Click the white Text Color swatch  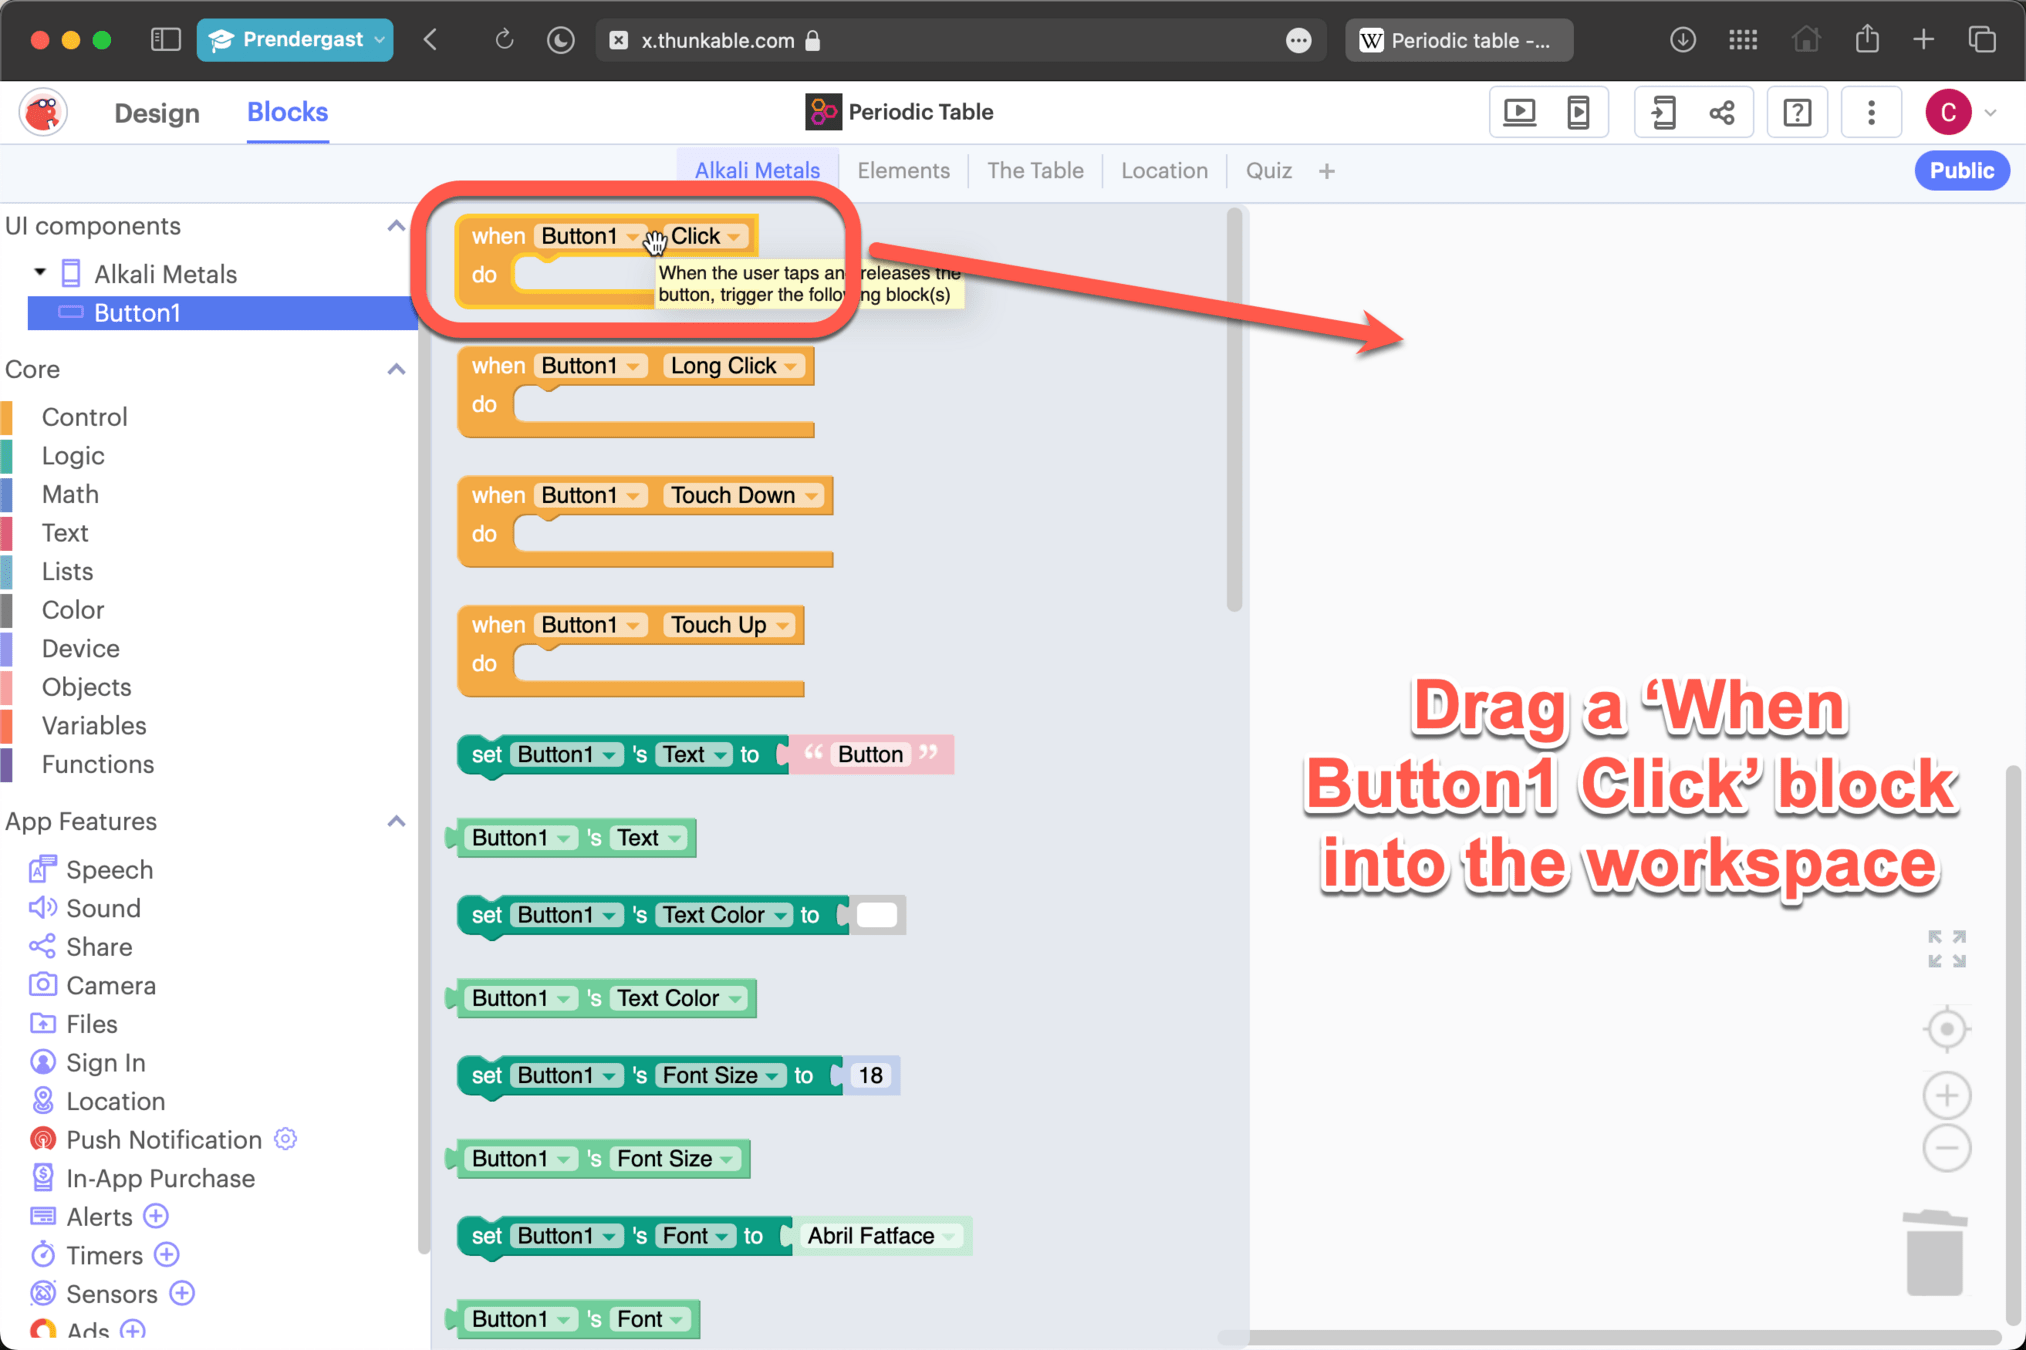click(x=877, y=915)
